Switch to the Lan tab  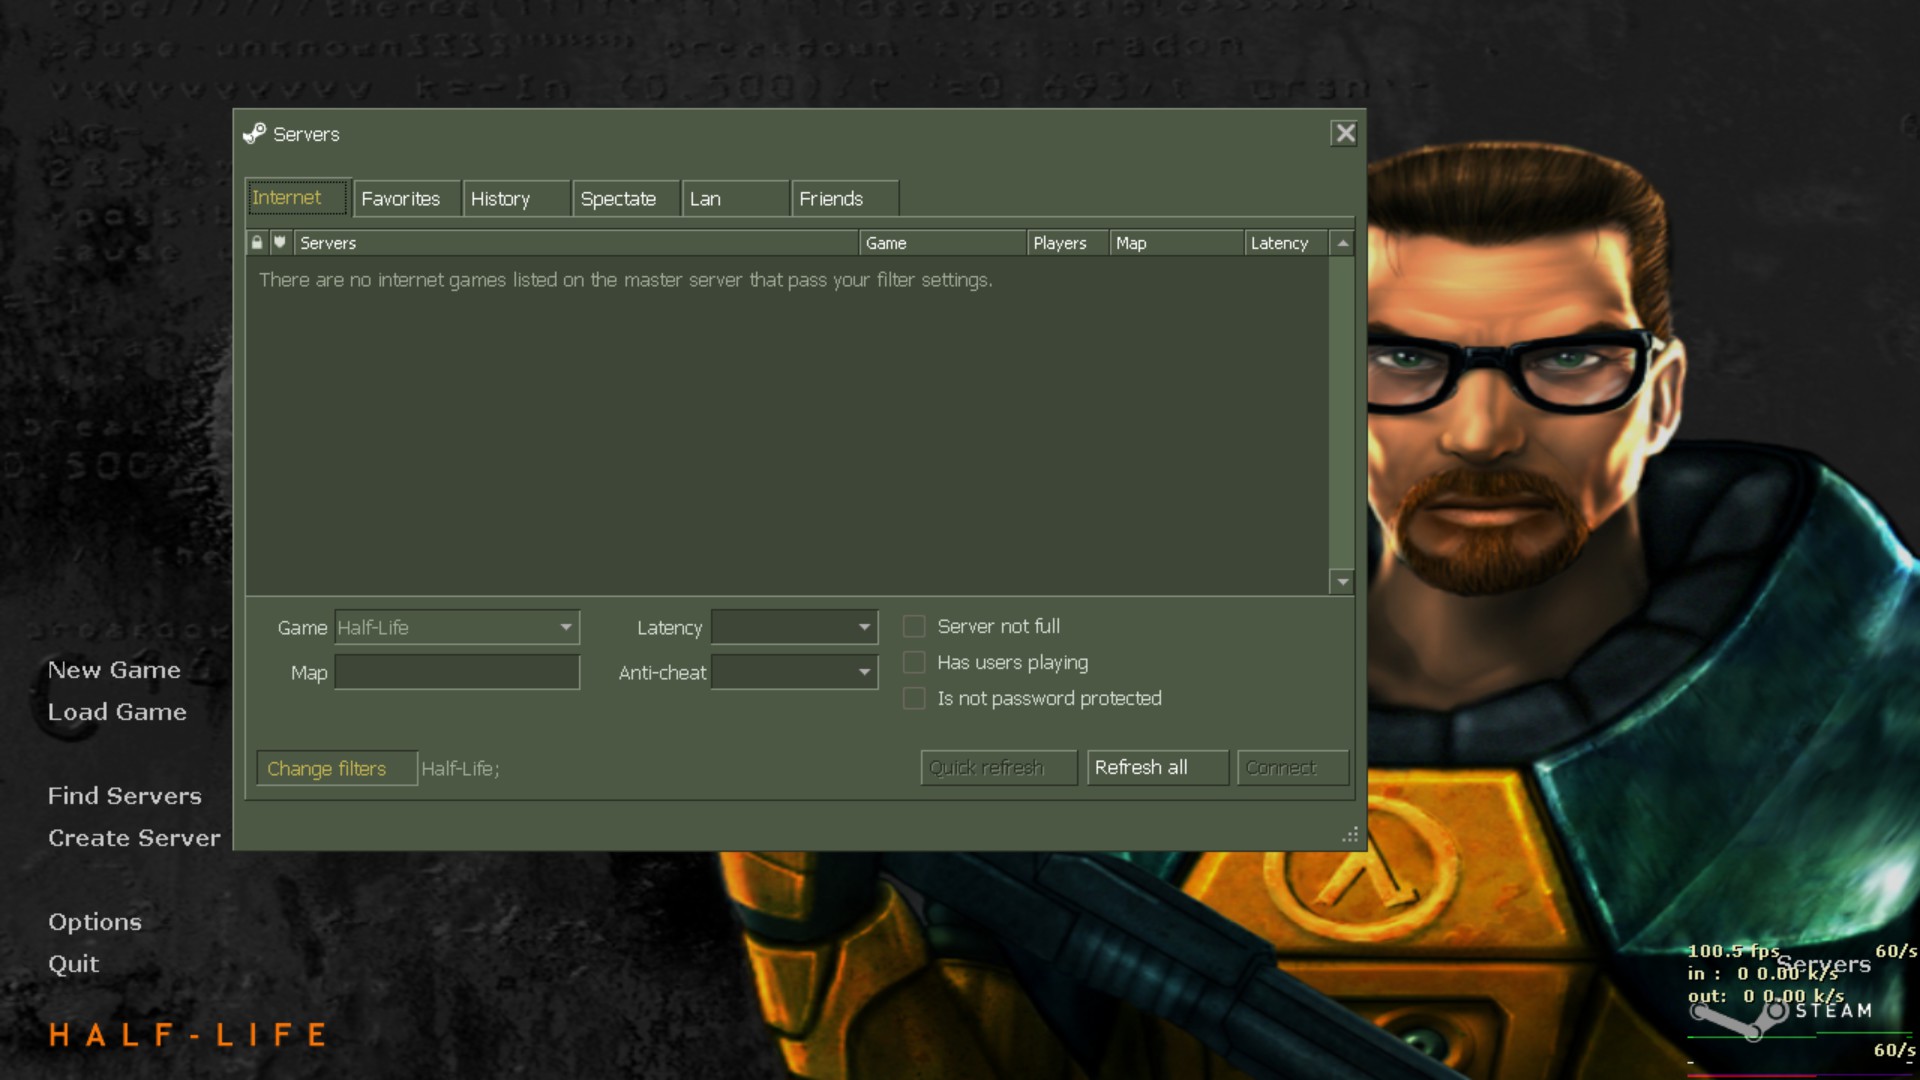pos(736,199)
